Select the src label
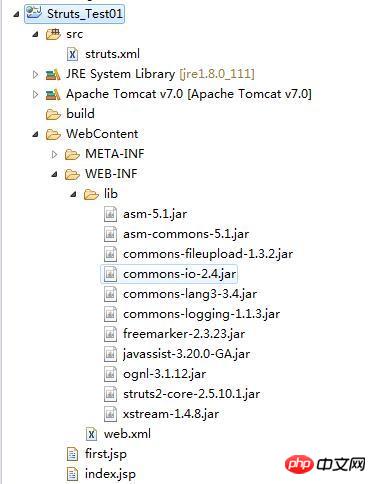Viewport: 376px width, 484px height. (x=74, y=34)
